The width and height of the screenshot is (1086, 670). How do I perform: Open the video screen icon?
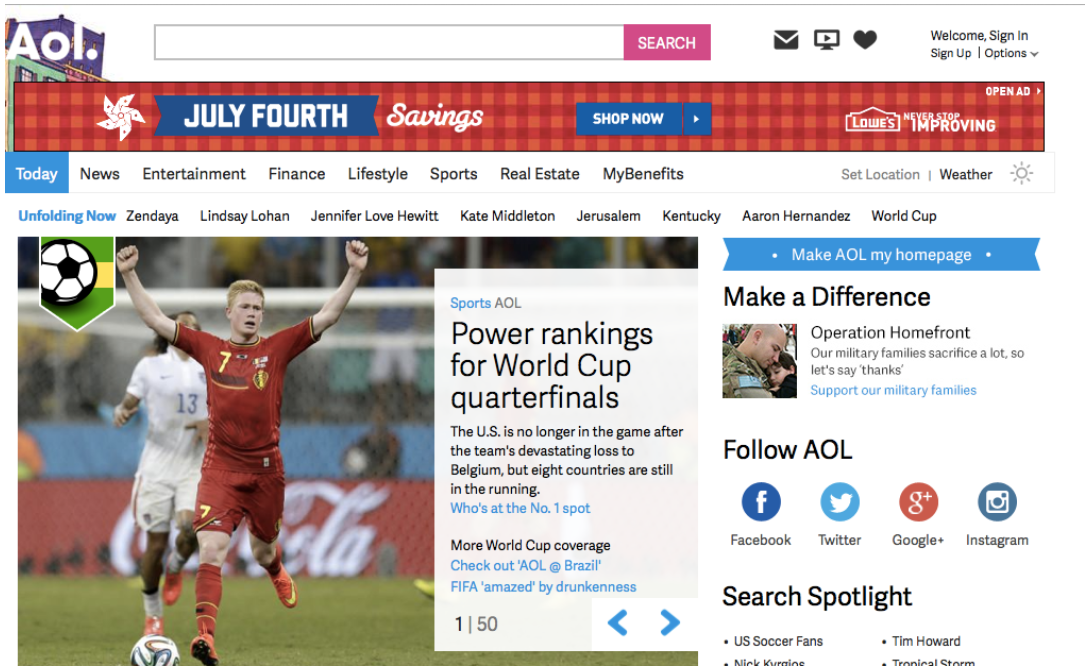point(826,40)
